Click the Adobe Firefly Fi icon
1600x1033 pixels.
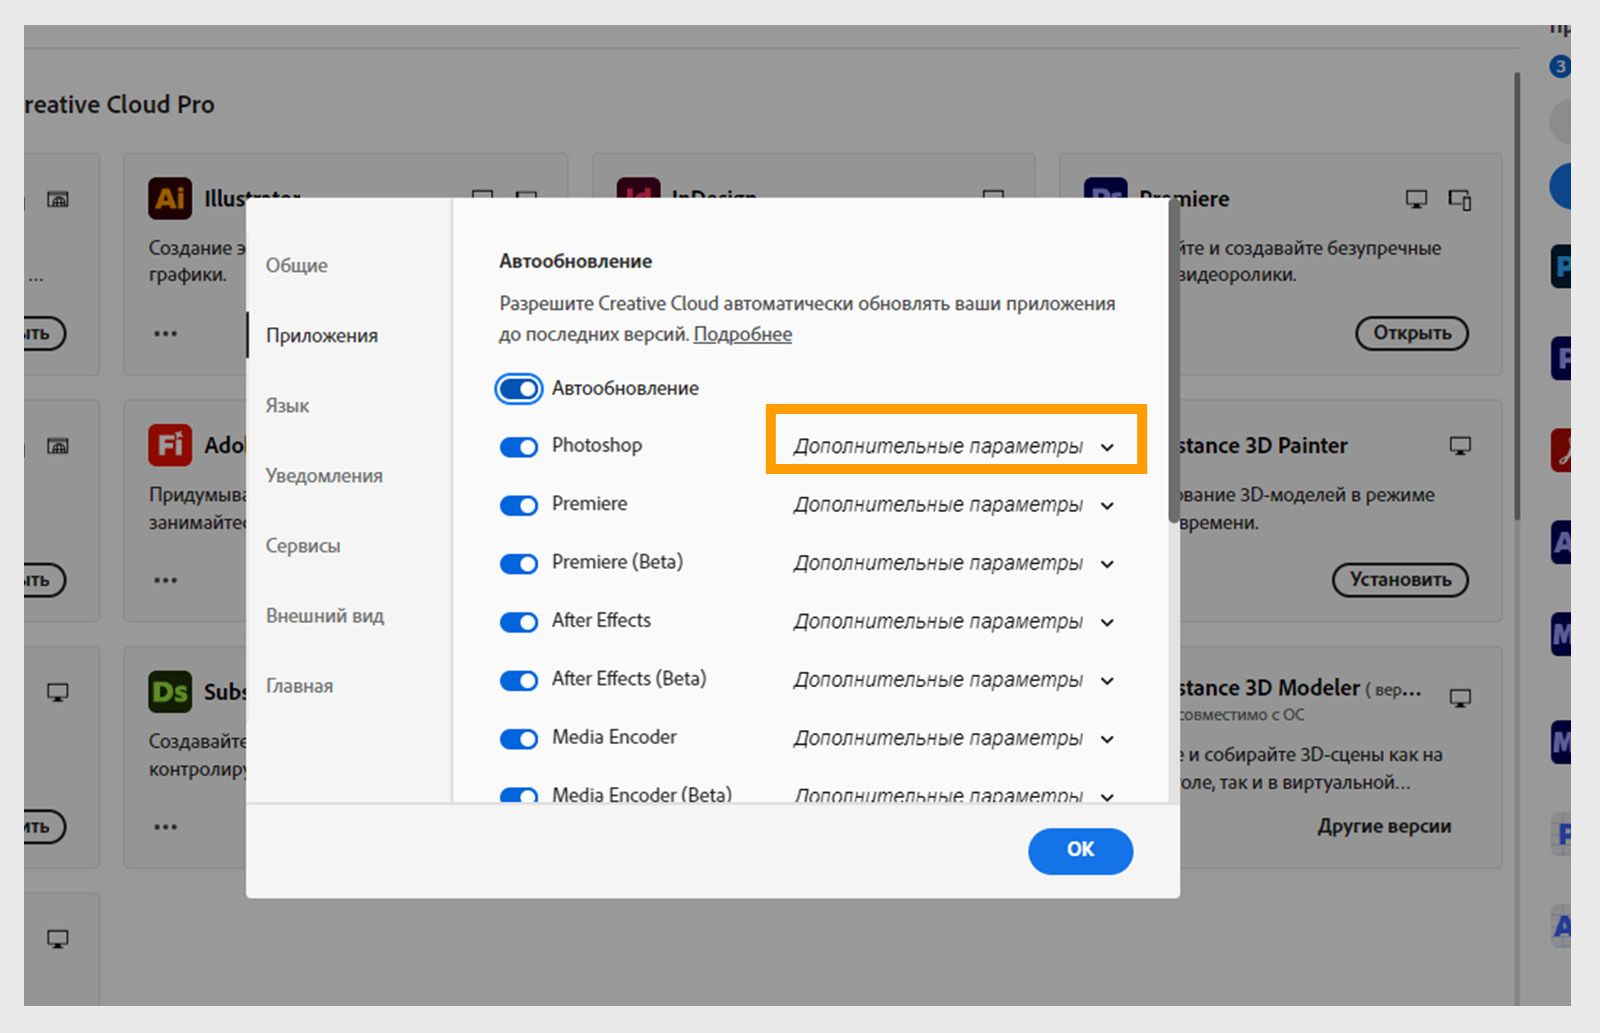tap(170, 445)
